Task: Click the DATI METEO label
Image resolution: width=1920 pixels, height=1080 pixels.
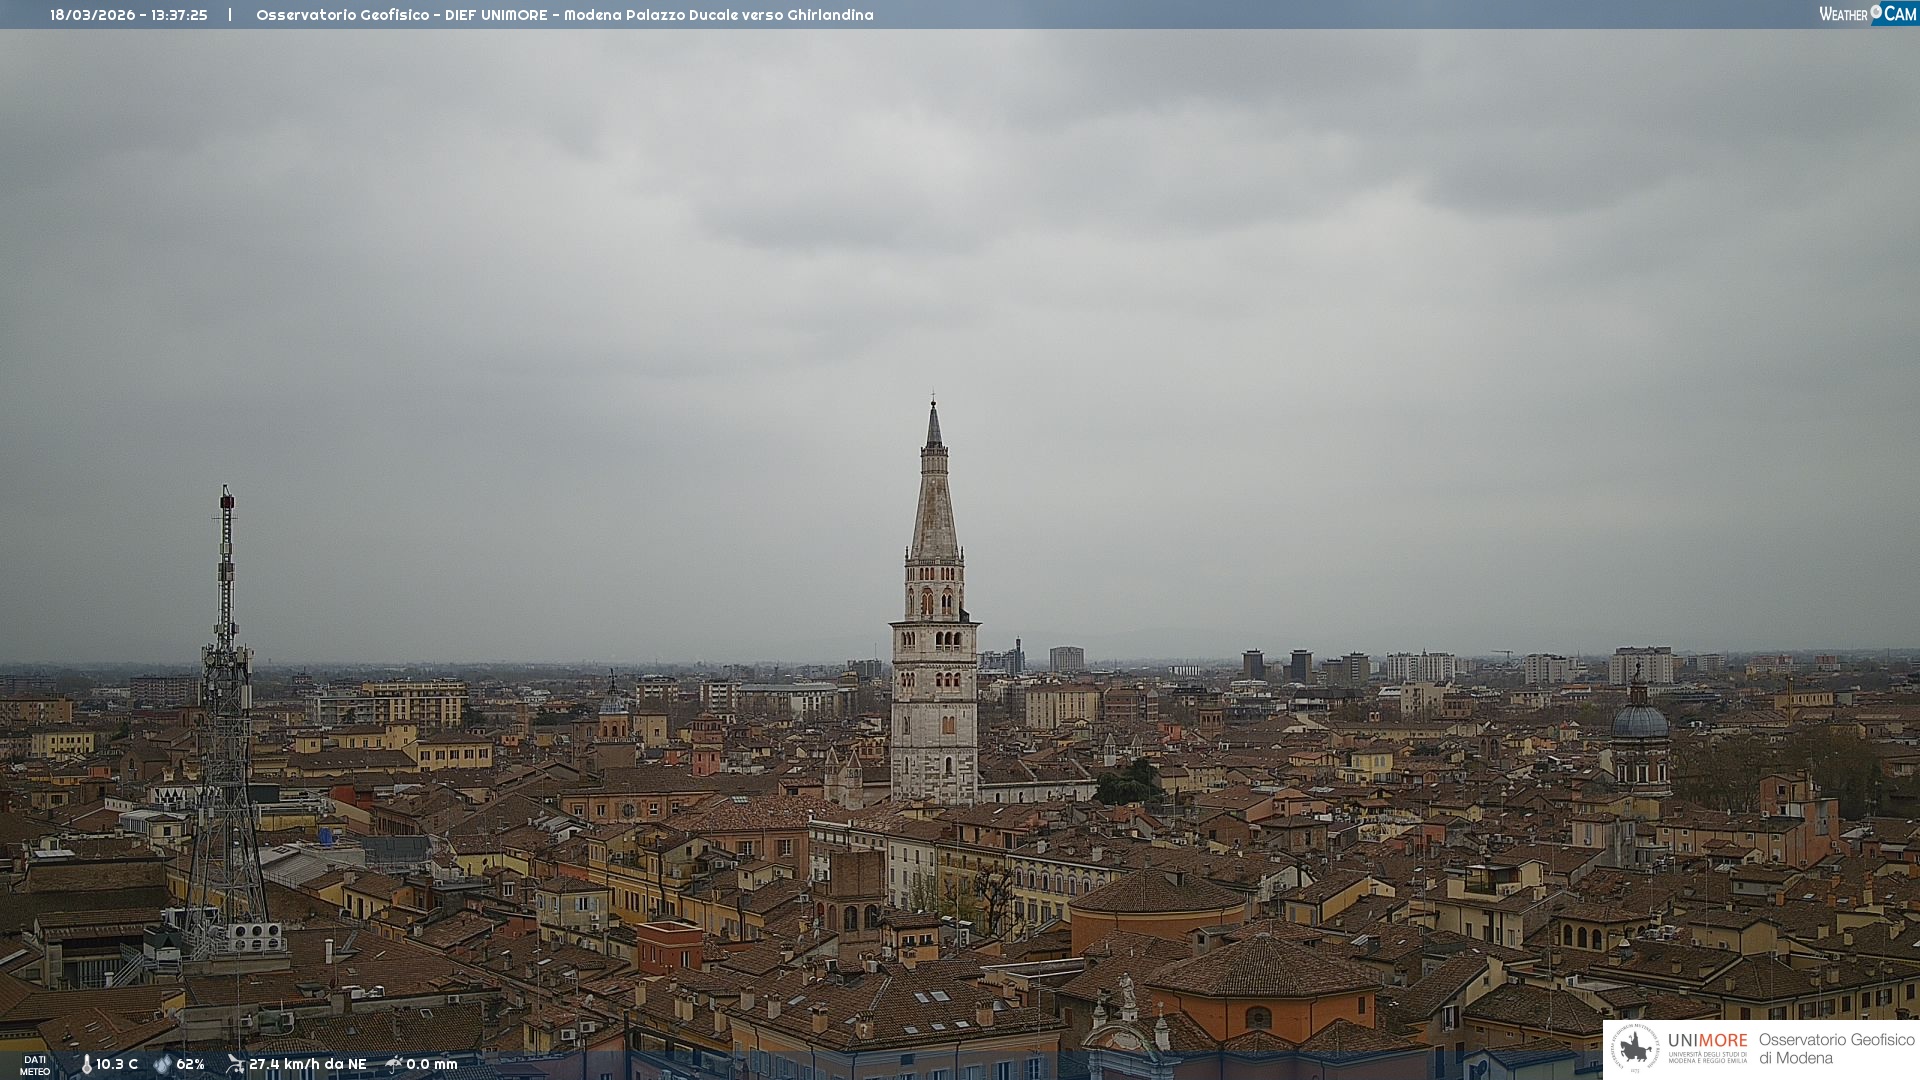Action: click(35, 1065)
